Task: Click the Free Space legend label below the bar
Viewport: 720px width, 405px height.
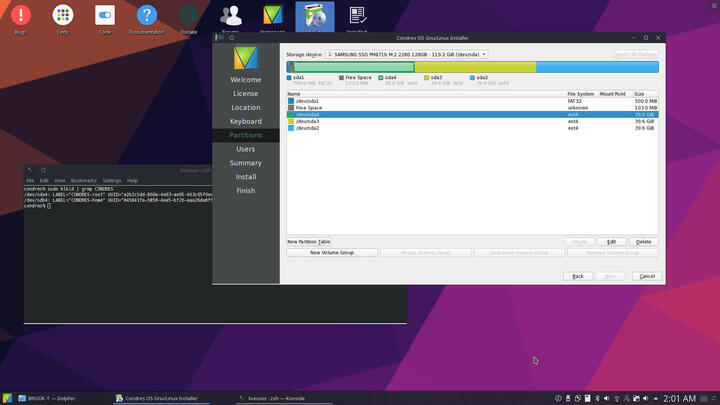Action: click(x=358, y=78)
